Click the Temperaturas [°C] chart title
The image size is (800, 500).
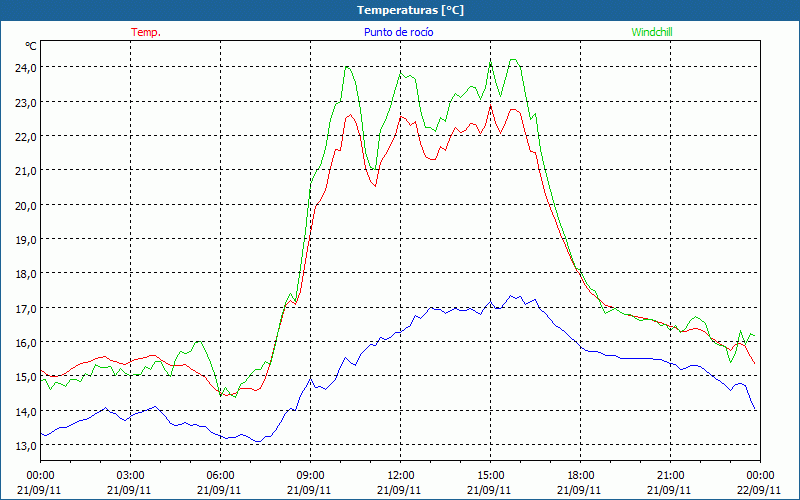click(411, 9)
